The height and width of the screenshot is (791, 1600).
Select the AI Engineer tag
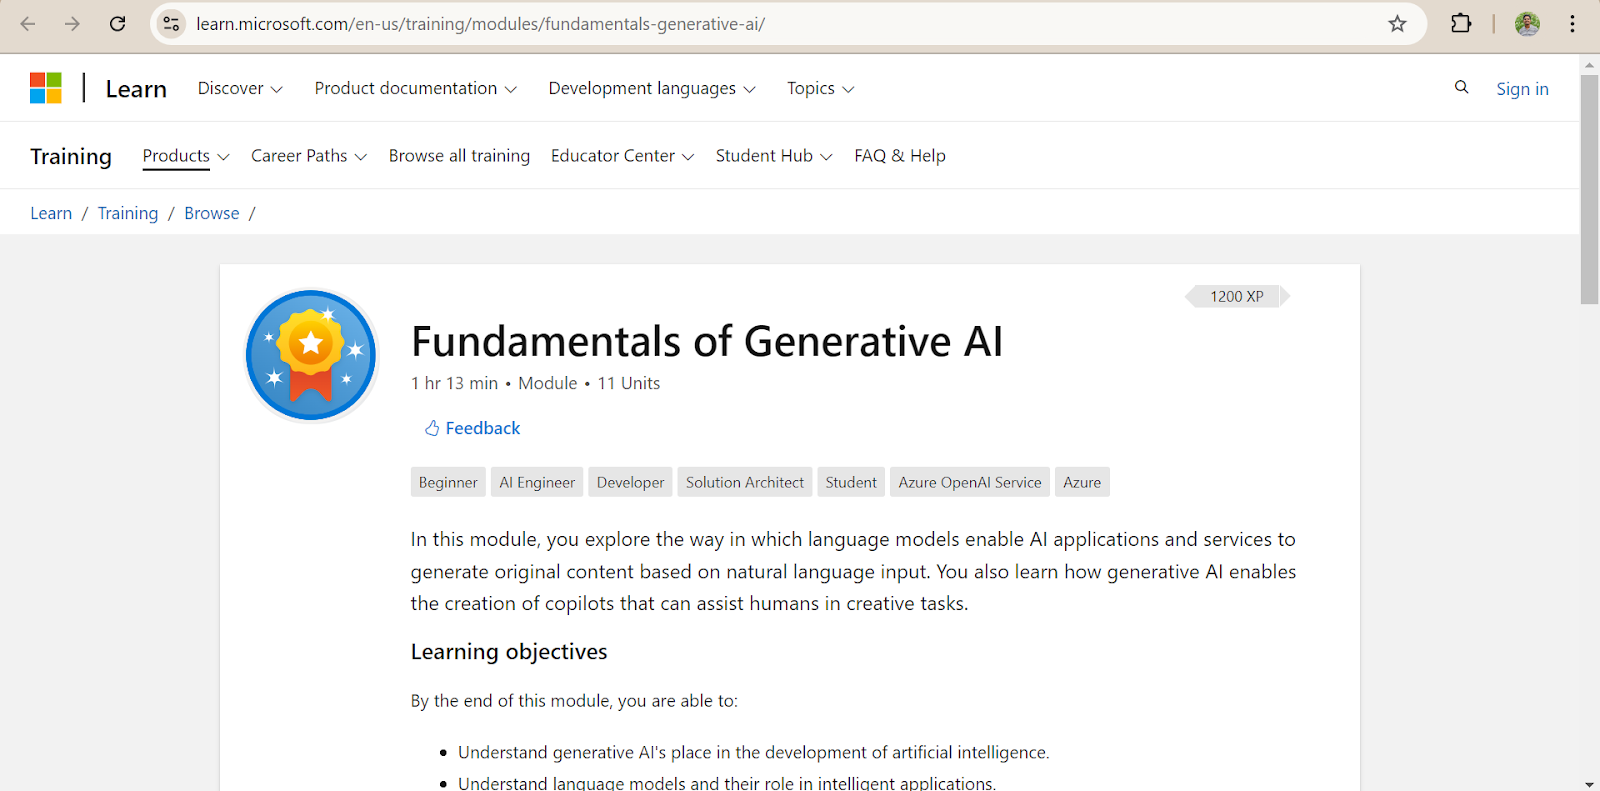[537, 482]
